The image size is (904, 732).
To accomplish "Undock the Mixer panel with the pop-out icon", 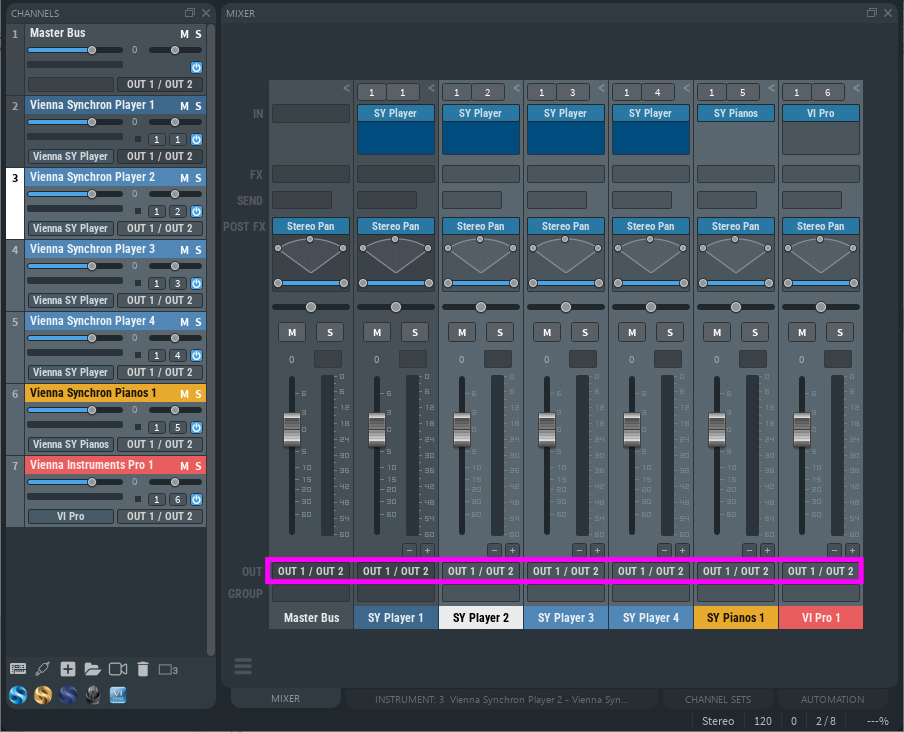I will [x=872, y=13].
